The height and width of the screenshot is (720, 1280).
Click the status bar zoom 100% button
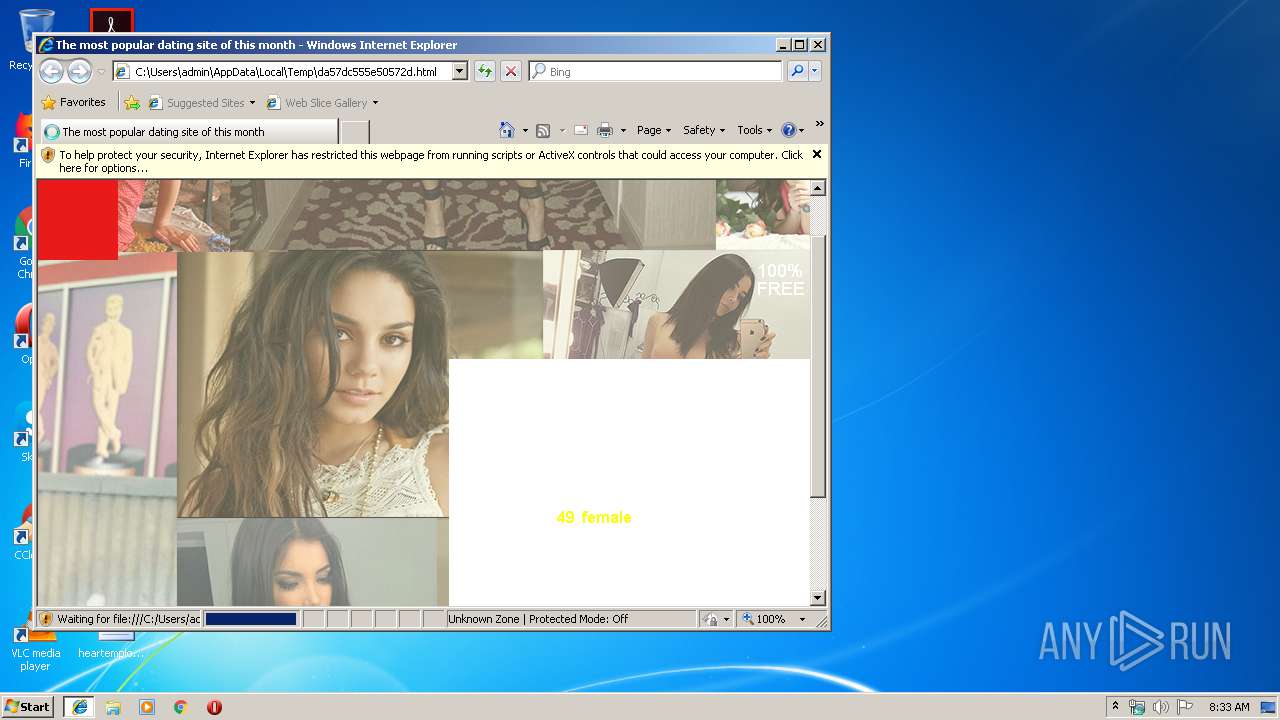point(765,619)
